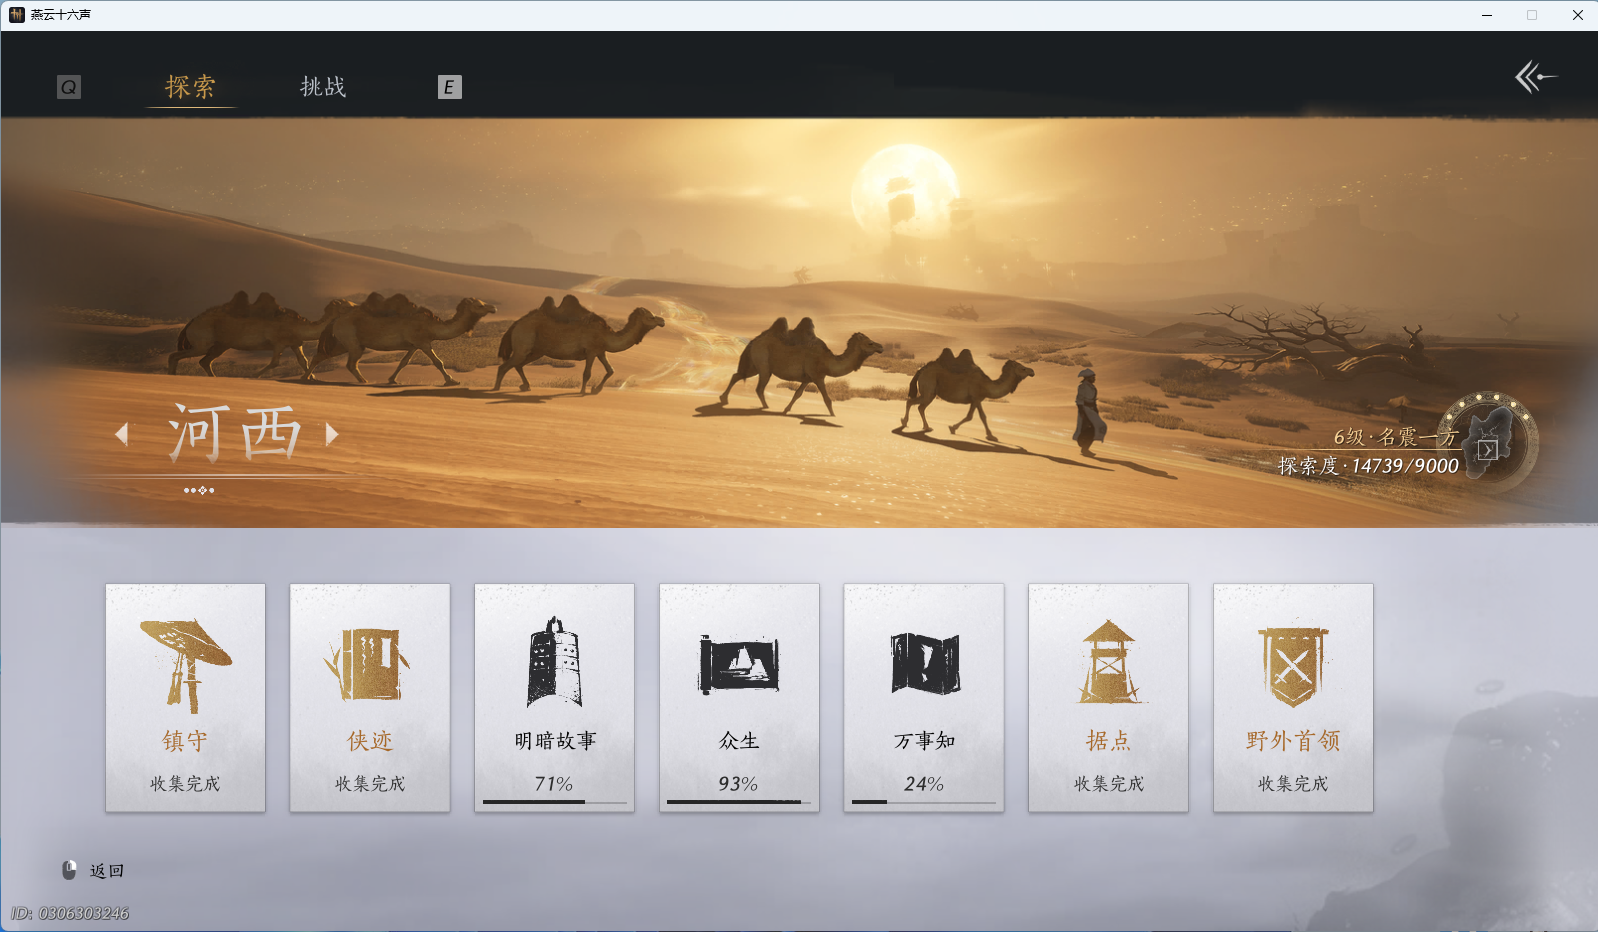Open the 据点 watchtower card icon

click(x=1109, y=662)
